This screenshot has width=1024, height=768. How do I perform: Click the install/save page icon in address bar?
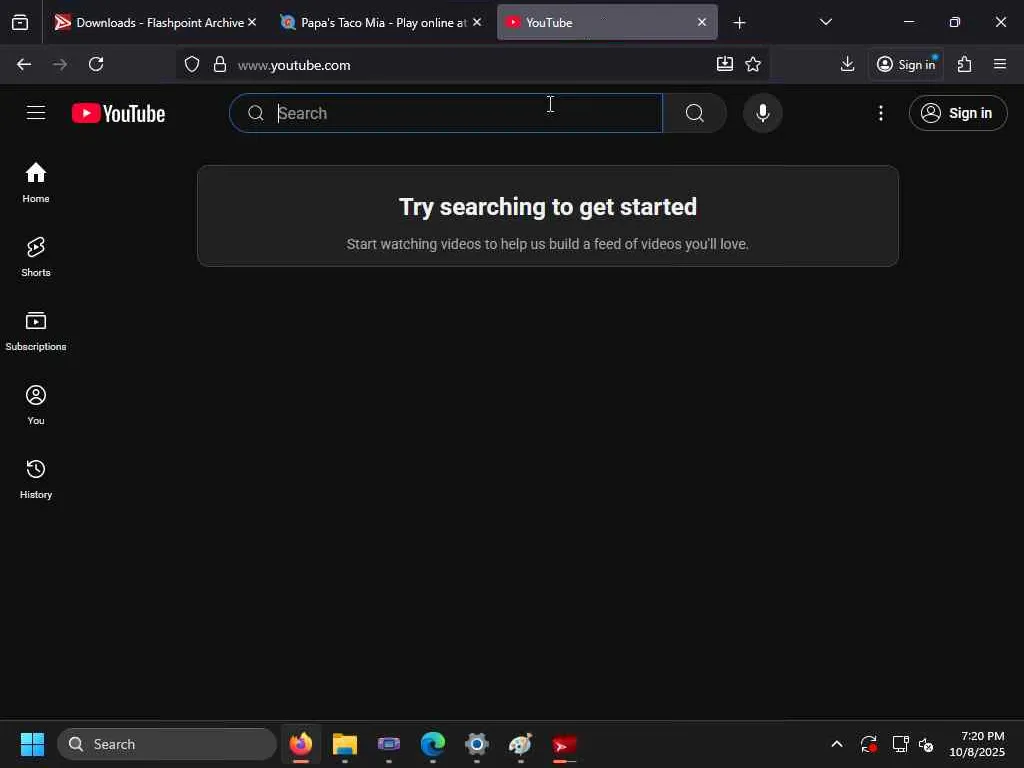pyautogui.click(x=724, y=64)
